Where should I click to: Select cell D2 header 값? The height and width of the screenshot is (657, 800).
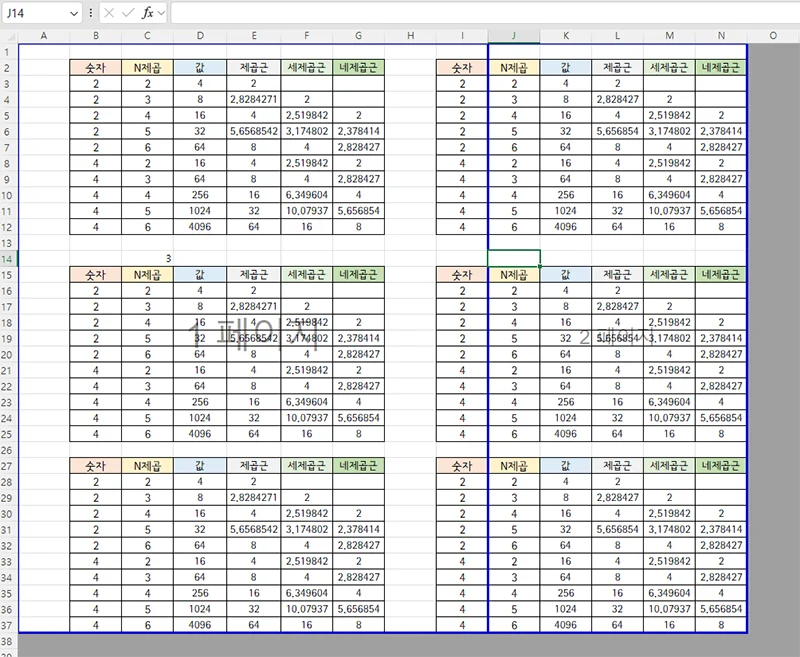pos(200,68)
